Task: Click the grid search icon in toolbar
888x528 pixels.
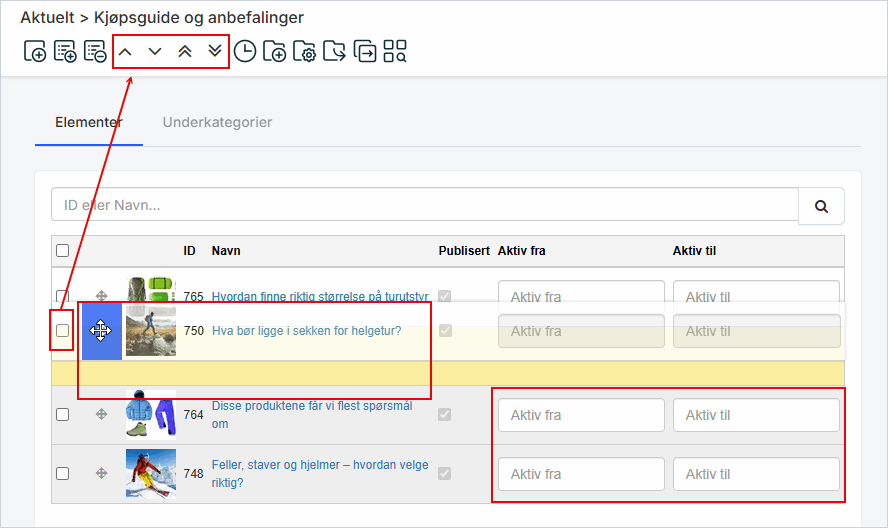Action: (395, 51)
